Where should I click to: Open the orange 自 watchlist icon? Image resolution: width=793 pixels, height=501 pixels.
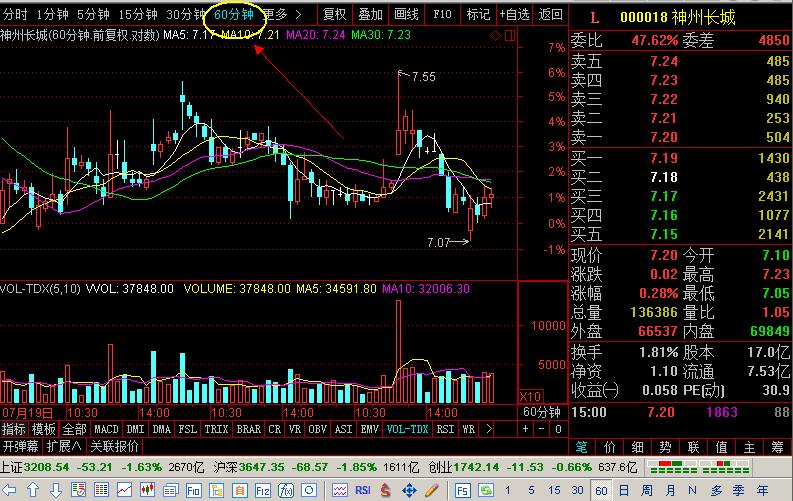pos(240,490)
